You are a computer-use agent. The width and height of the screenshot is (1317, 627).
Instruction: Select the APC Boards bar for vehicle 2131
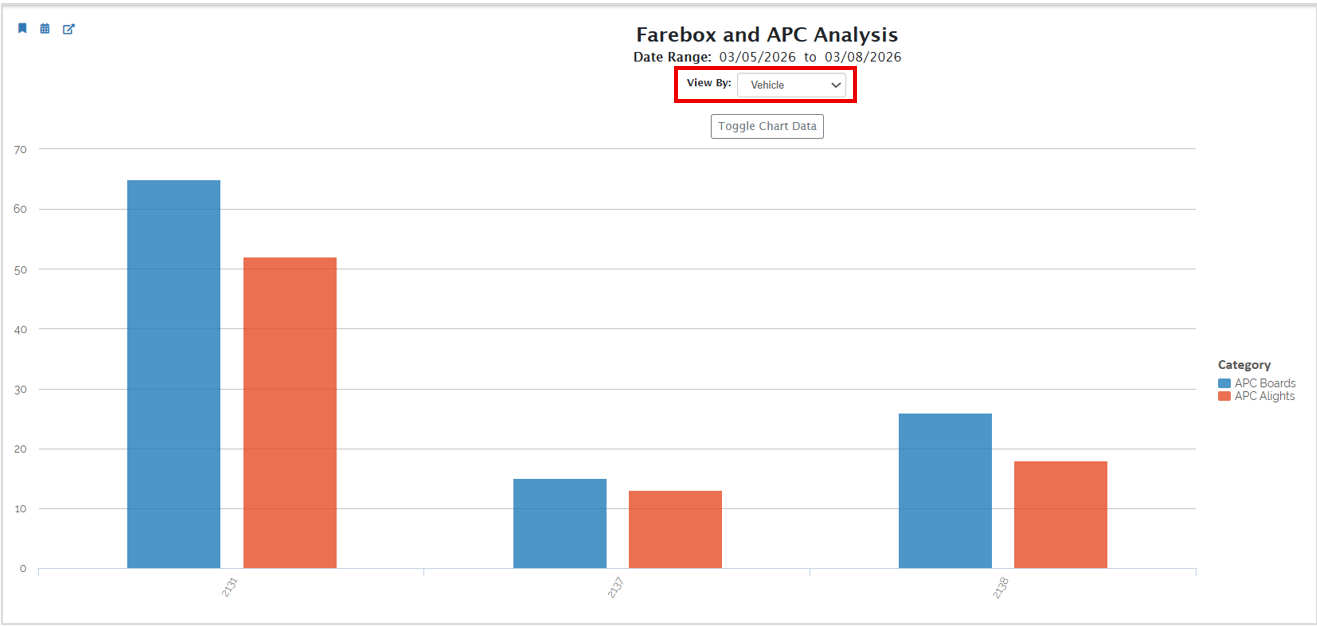pyautogui.click(x=174, y=374)
